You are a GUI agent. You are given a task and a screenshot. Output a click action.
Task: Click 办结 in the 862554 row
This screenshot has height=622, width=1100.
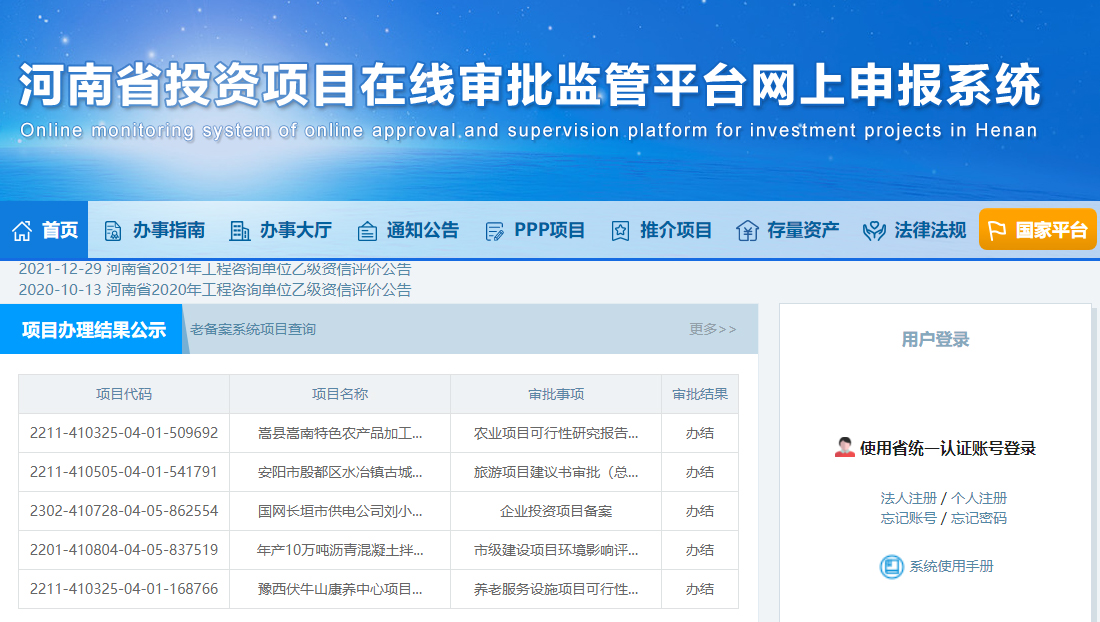pyautogui.click(x=699, y=511)
